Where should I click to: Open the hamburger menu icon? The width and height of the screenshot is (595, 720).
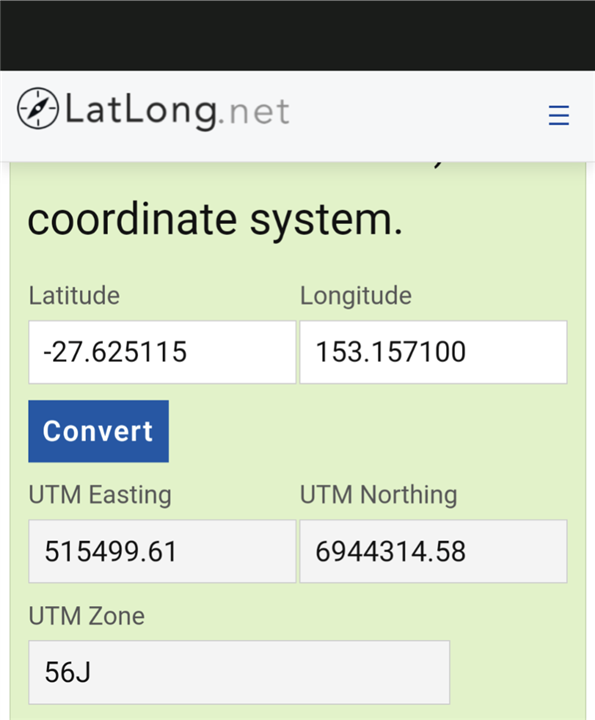pos(559,115)
